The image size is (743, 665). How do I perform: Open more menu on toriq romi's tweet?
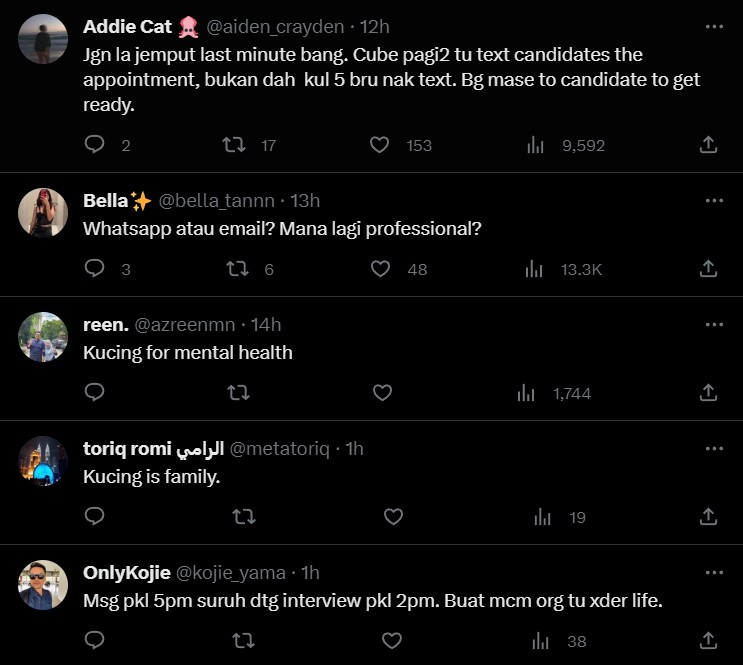coord(714,449)
